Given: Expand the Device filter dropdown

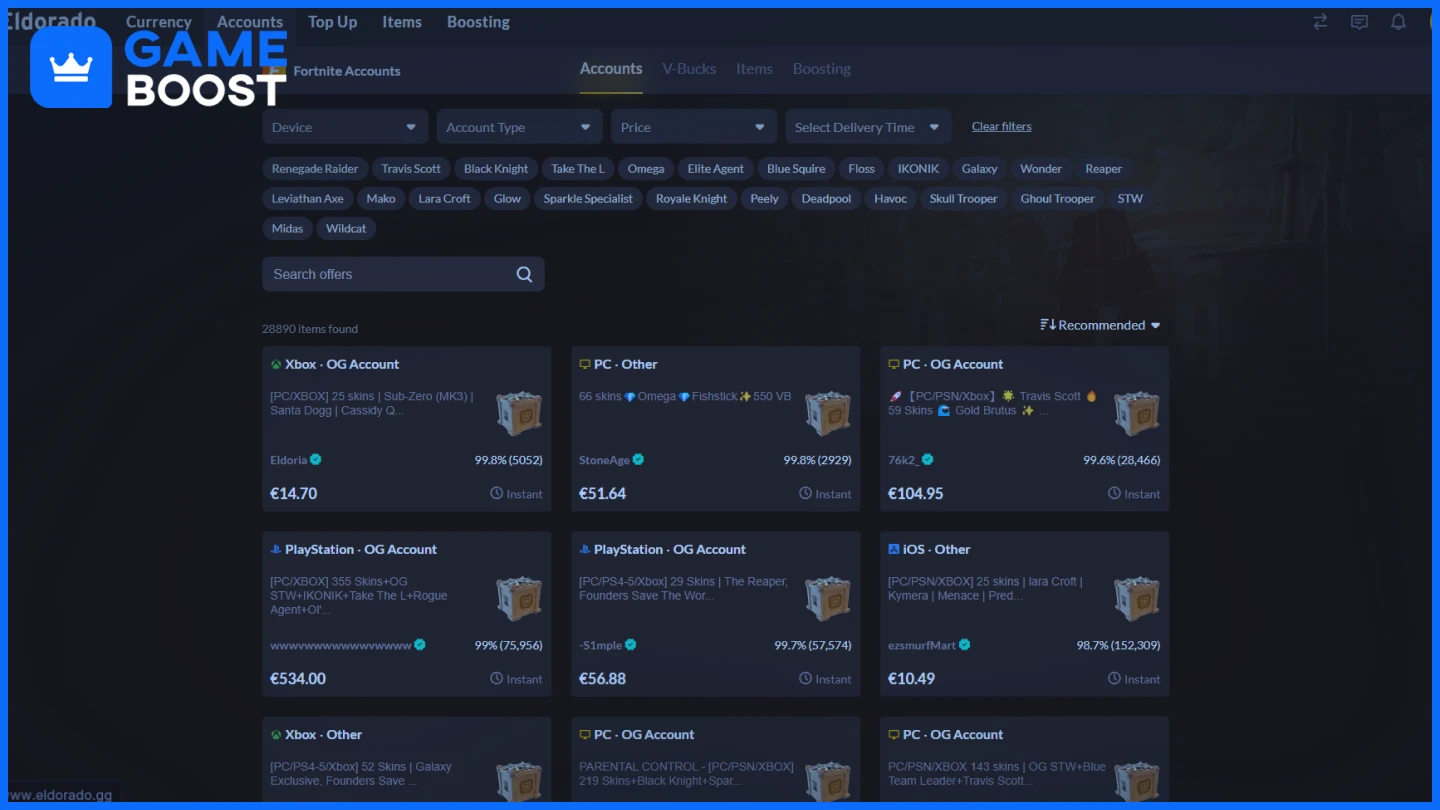Looking at the screenshot, I should pyautogui.click(x=345, y=127).
